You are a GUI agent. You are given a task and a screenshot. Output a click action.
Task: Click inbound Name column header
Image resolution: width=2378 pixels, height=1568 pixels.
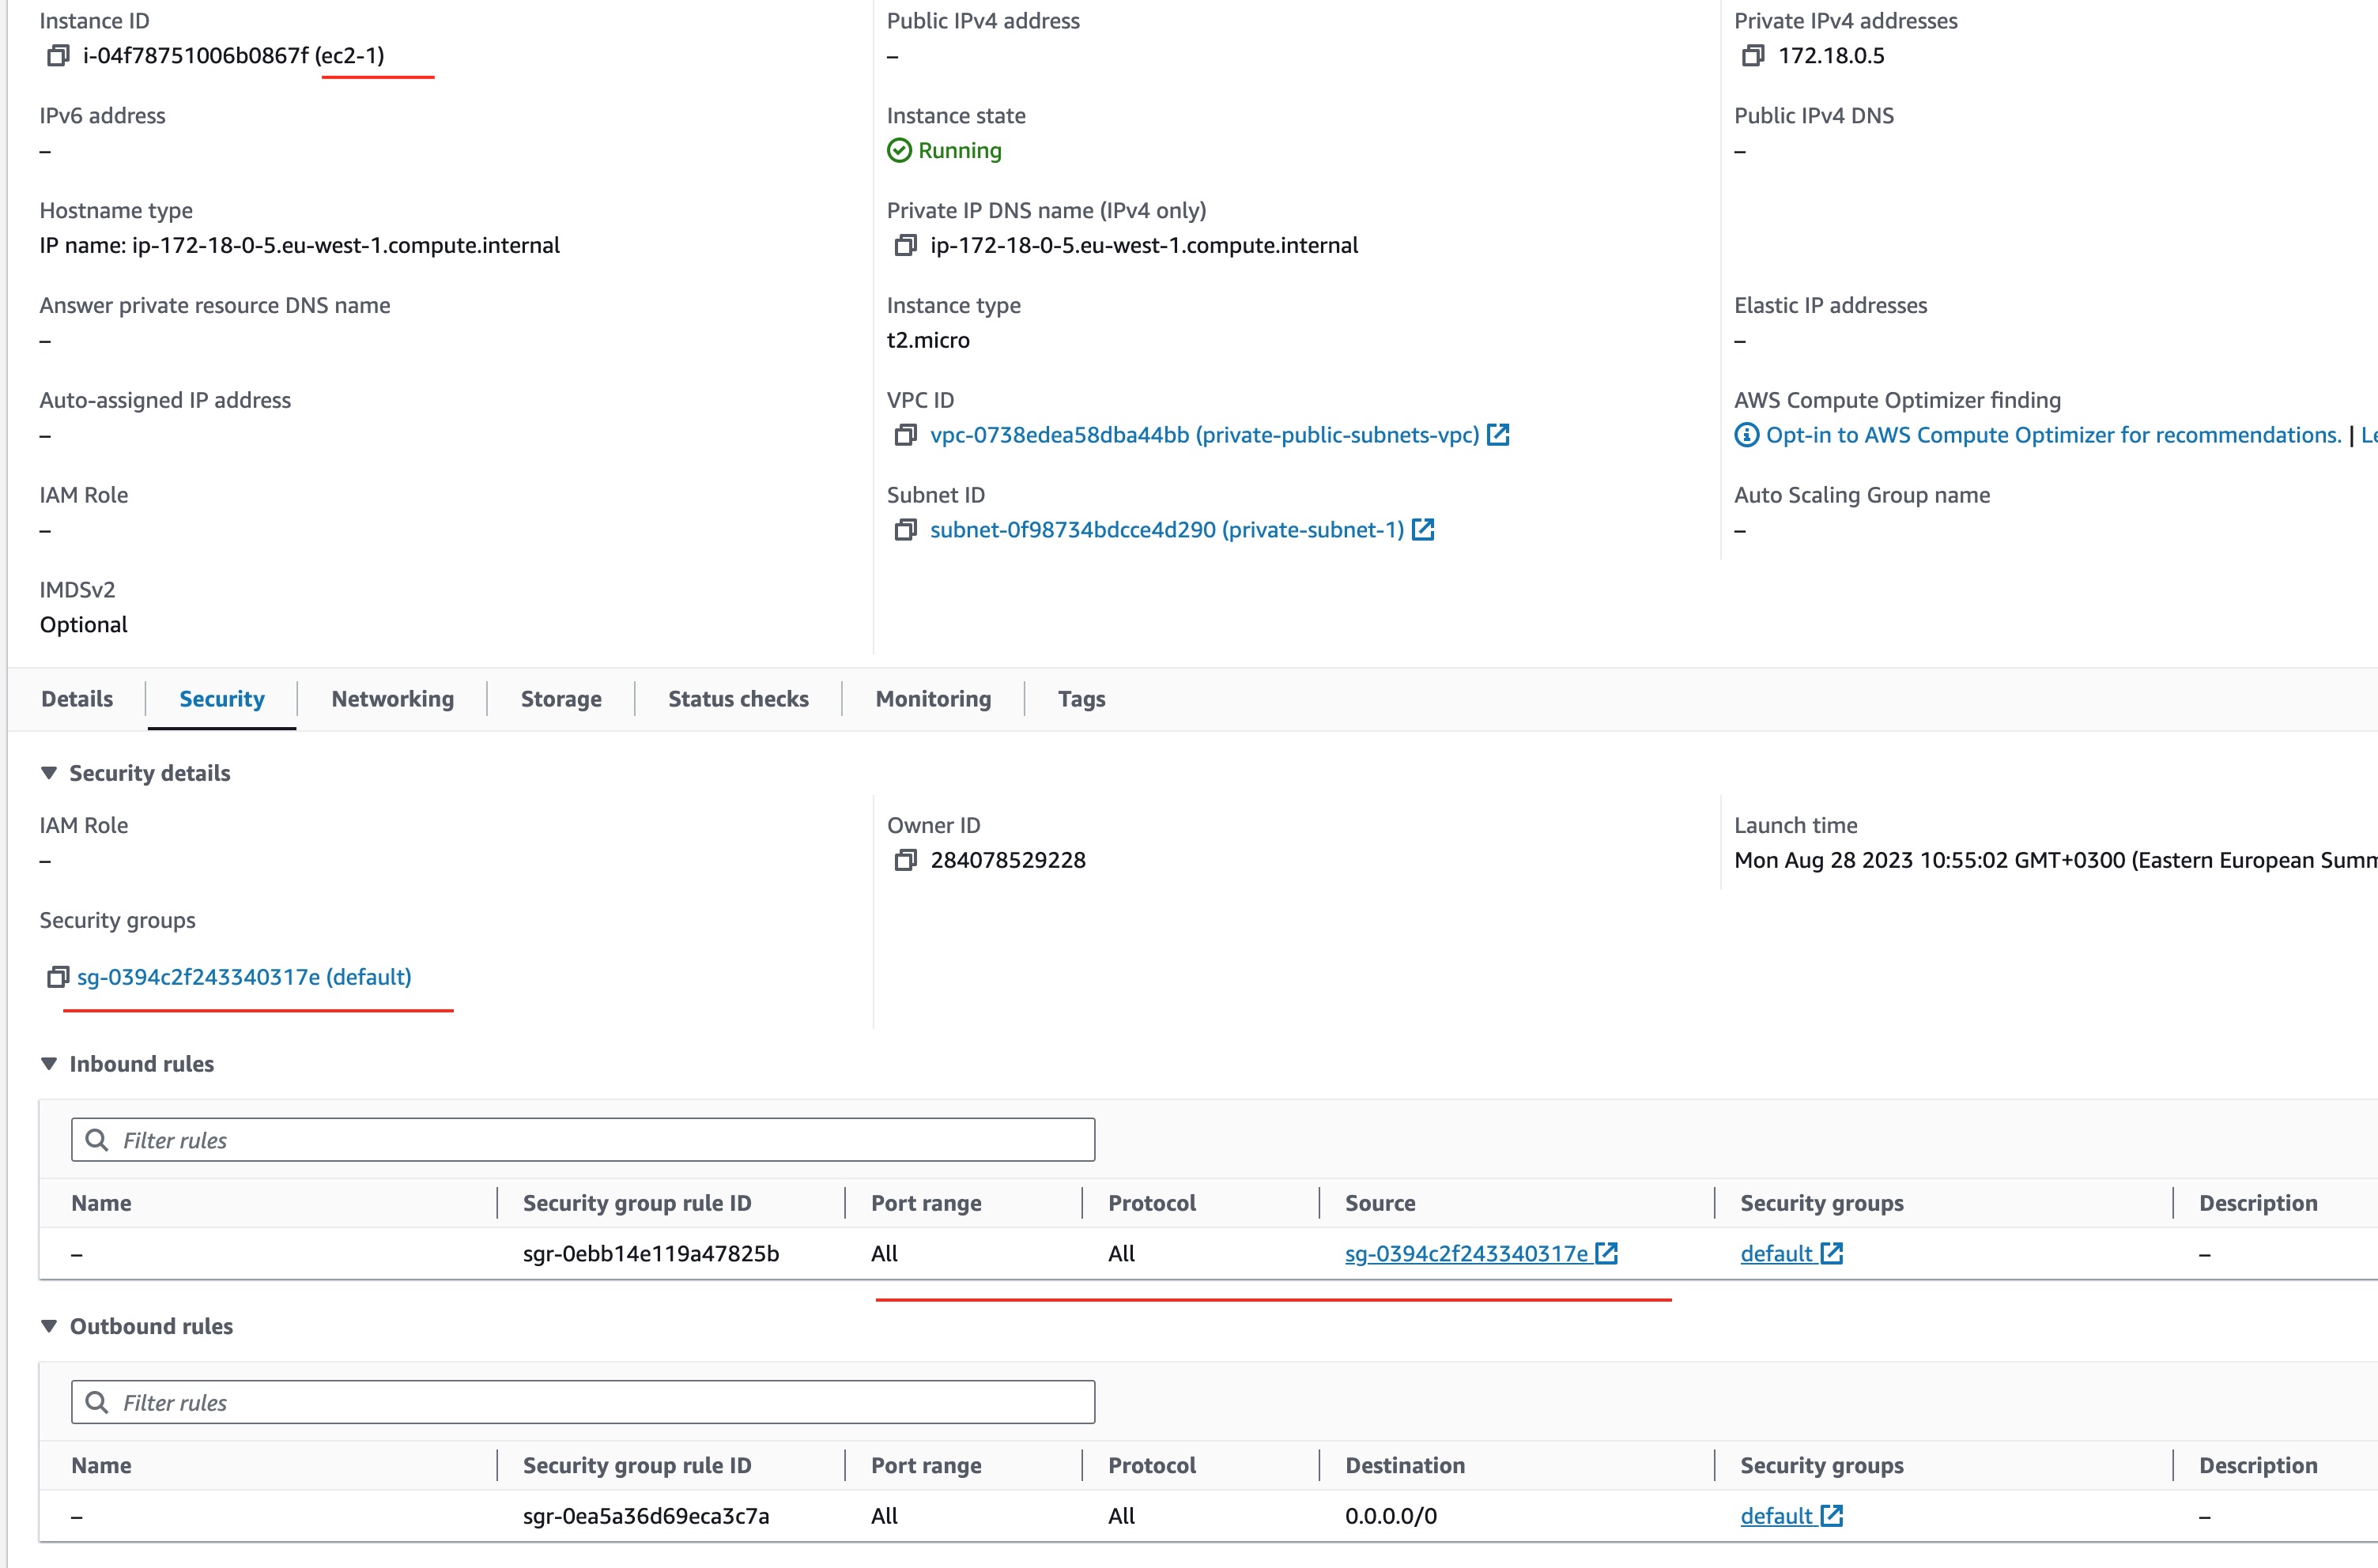101,1203
